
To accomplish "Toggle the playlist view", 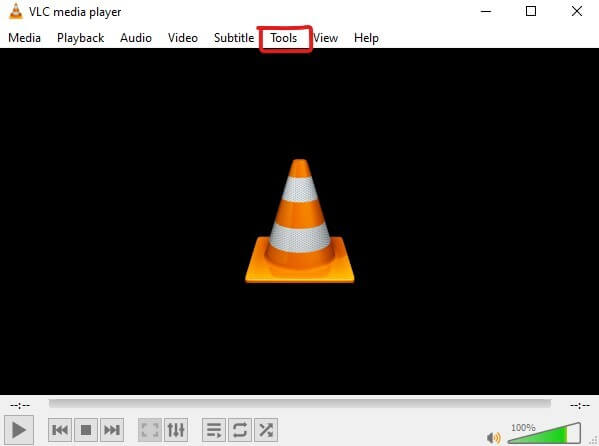I will [214, 430].
